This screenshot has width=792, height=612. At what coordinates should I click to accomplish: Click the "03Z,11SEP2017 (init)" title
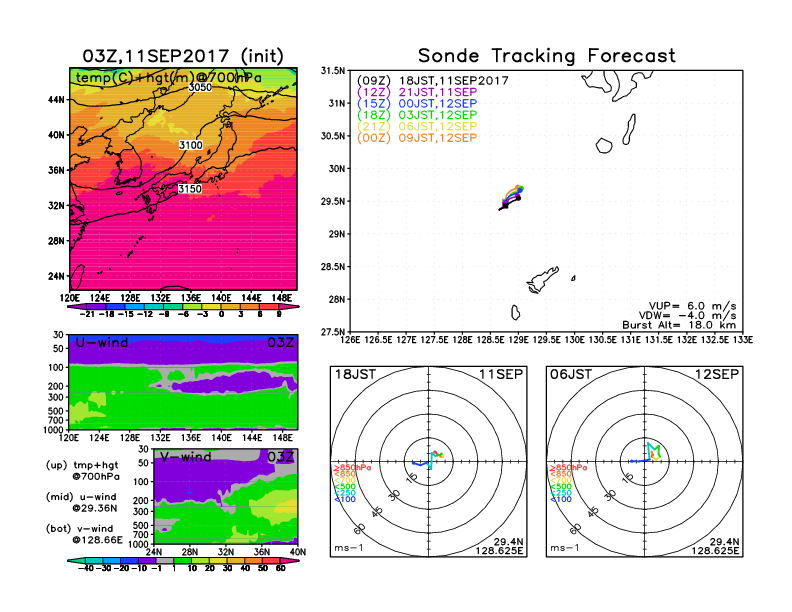[183, 56]
